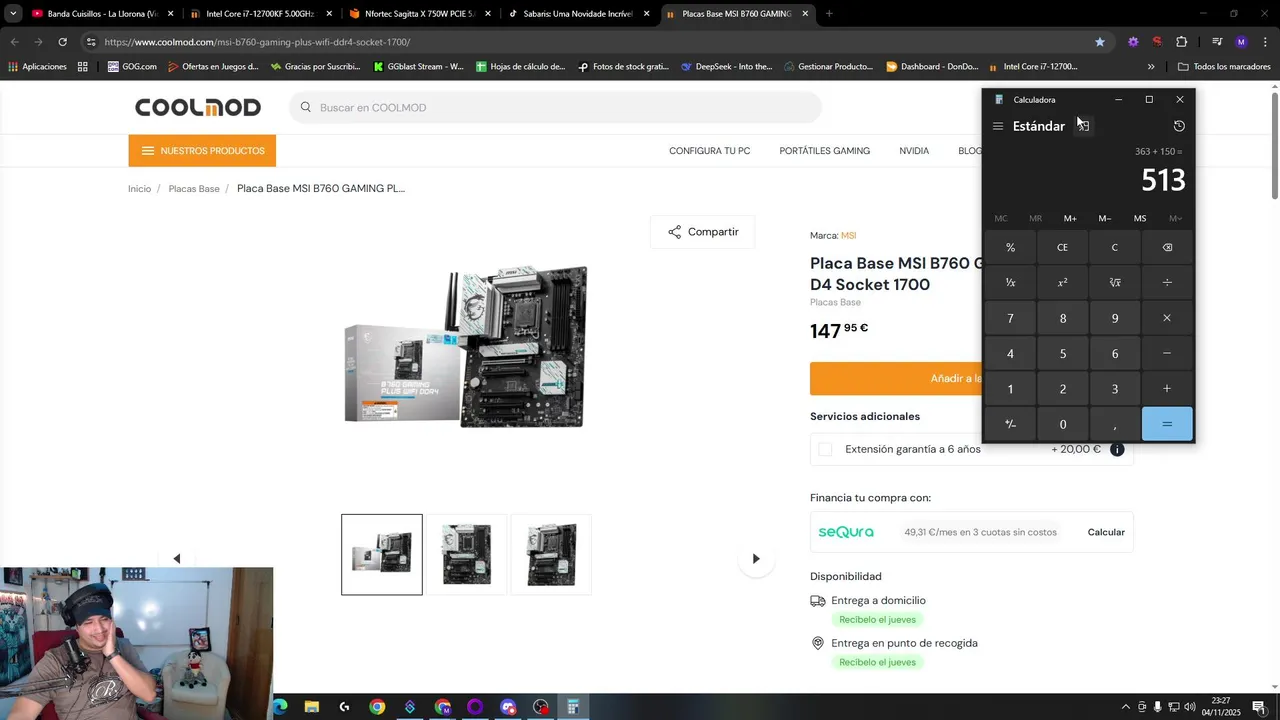Click calculator digit 5 key
1280x720 pixels.
[x=1063, y=353]
